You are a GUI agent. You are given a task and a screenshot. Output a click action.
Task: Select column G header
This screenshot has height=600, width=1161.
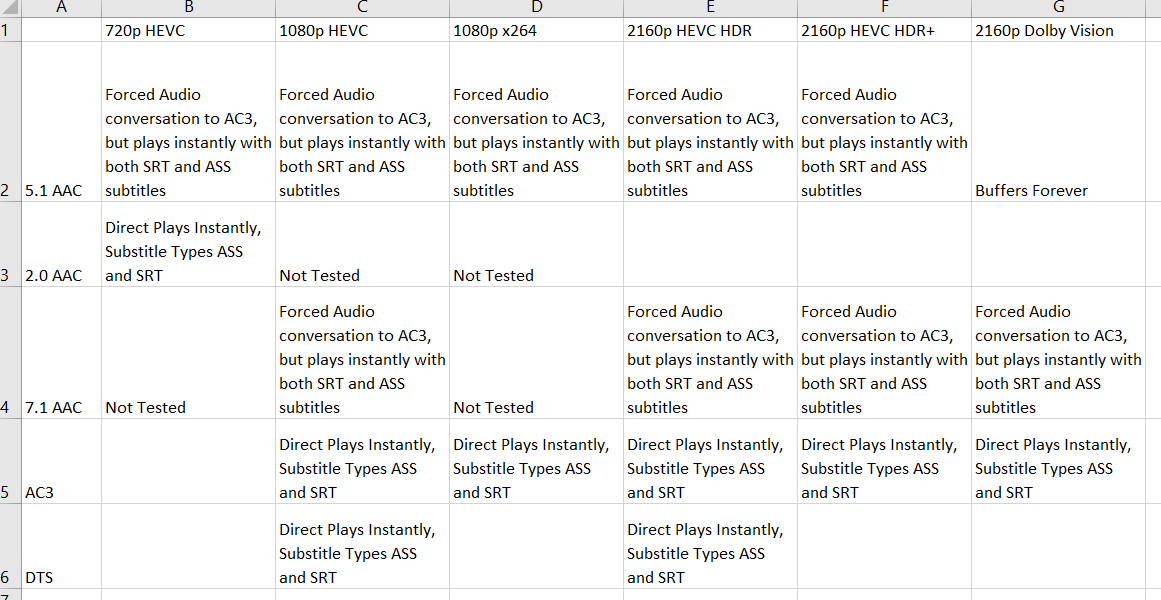1059,8
